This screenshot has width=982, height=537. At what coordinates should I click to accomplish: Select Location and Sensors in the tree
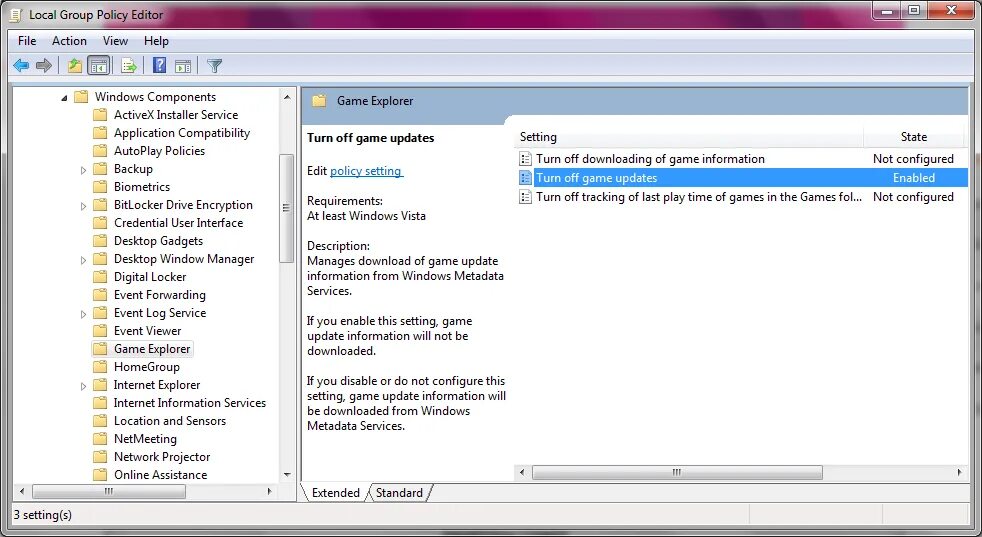pos(170,421)
